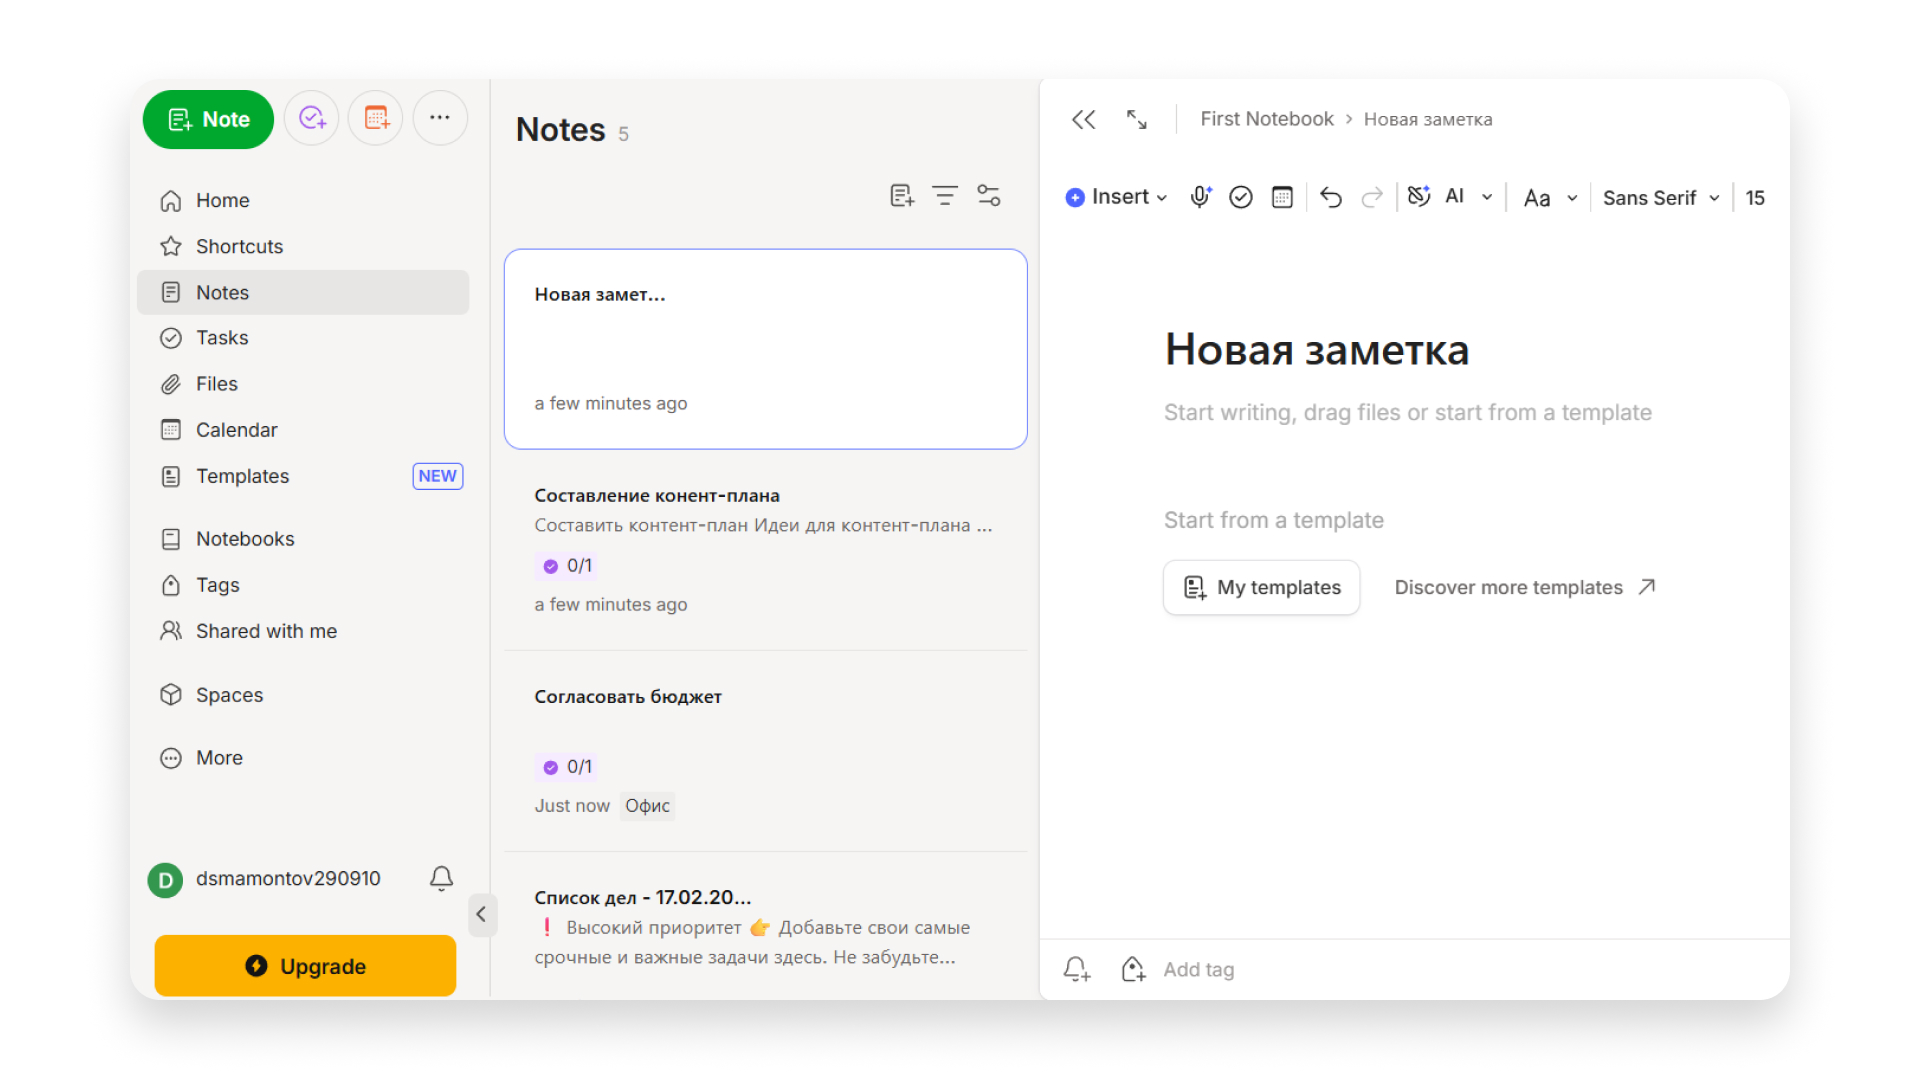Click the new note icon above the notes list
Screen dimensions: 1920x1080
(901, 195)
